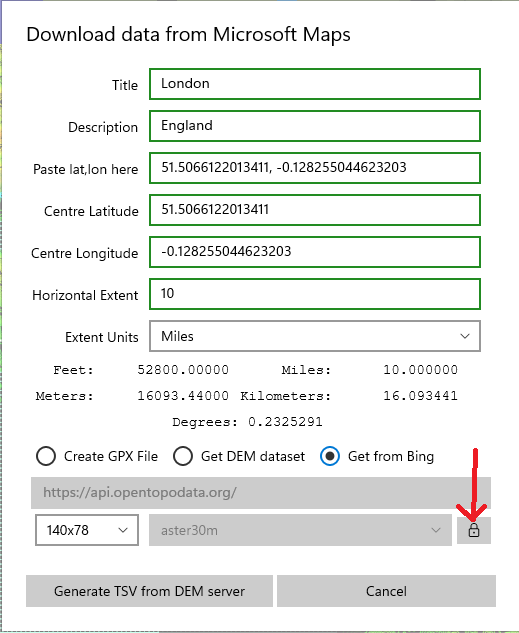Click the Horizontal Extent field showing 10

(x=315, y=294)
